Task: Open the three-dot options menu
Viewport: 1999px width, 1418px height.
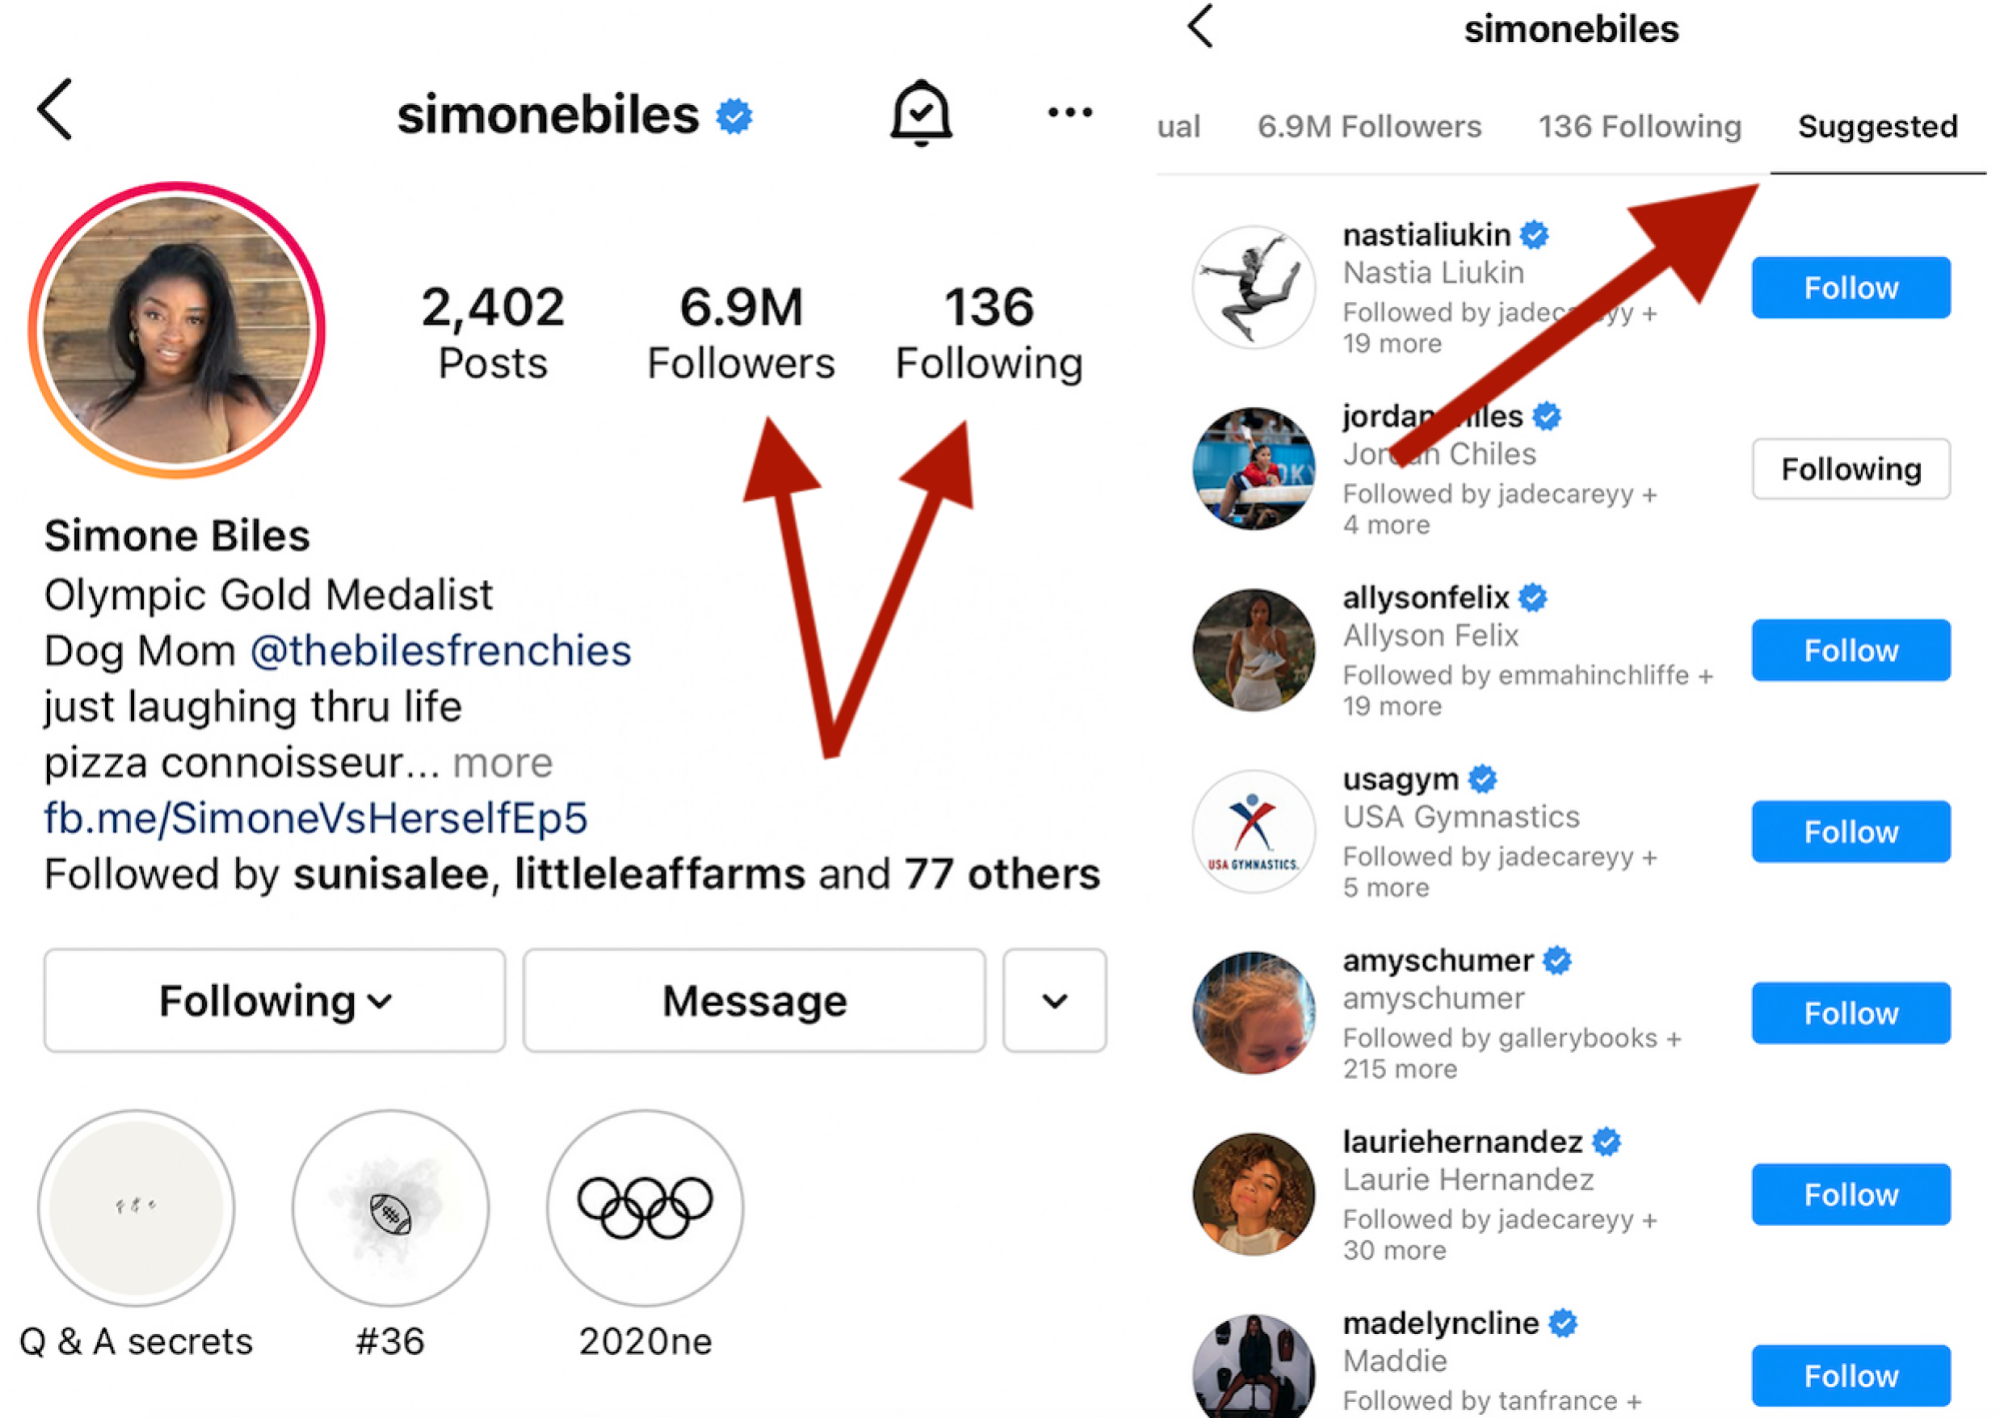Action: 1069,113
